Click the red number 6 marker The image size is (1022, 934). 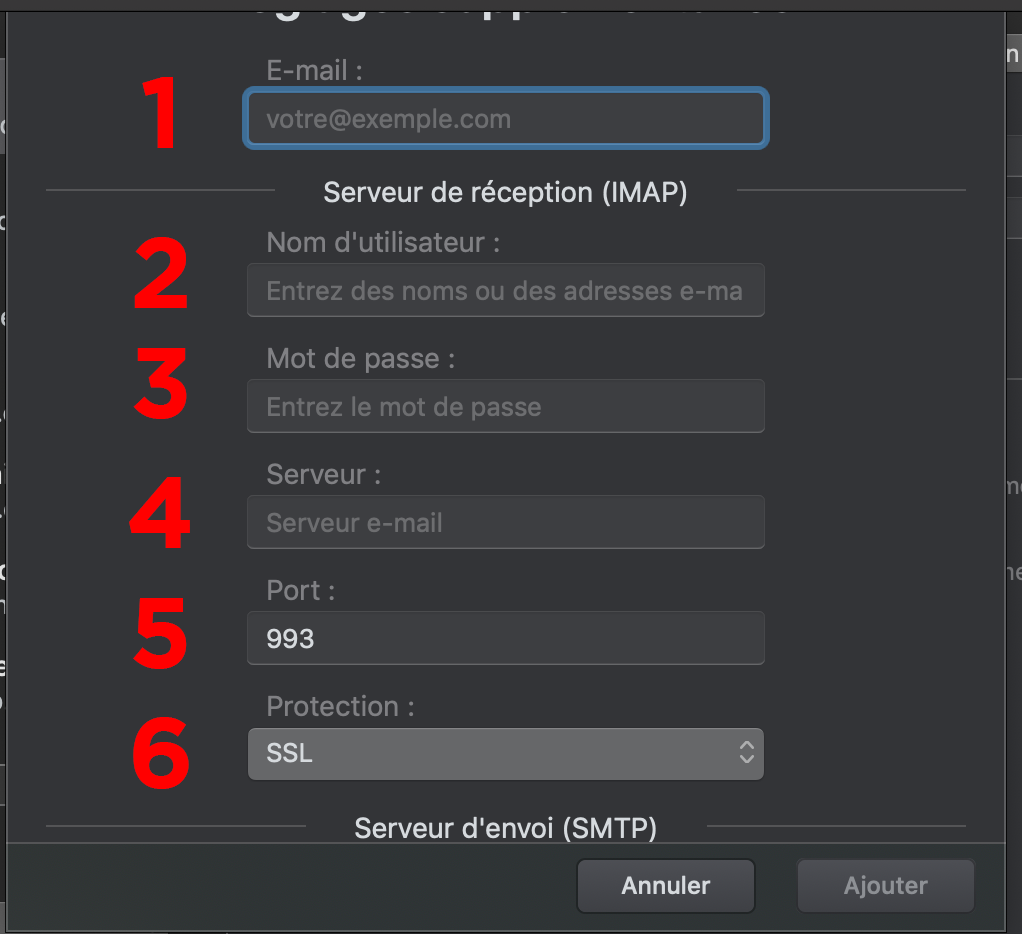pos(161,752)
